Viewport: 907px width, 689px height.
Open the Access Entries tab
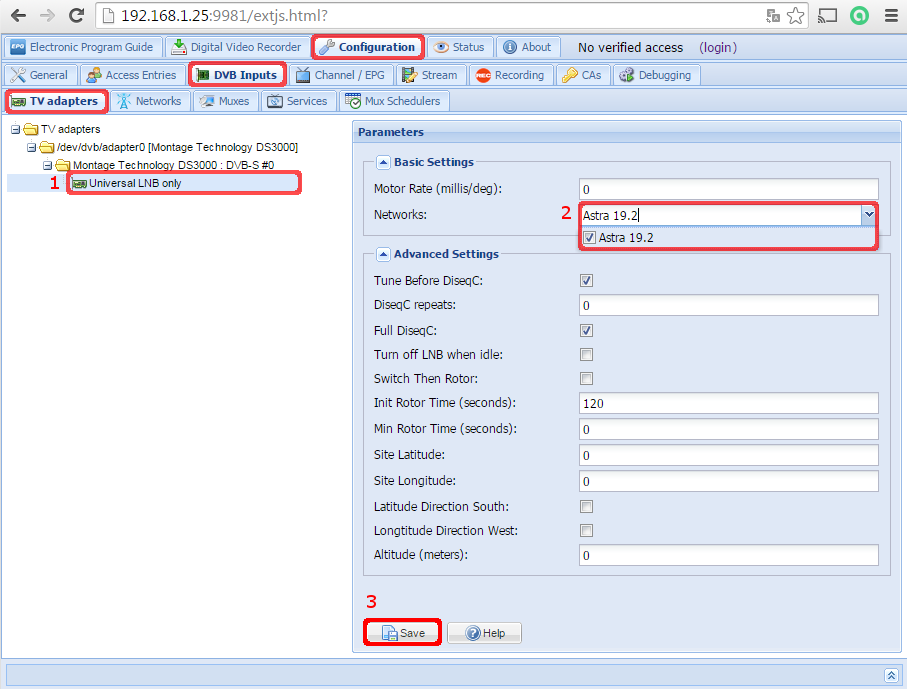pos(132,75)
